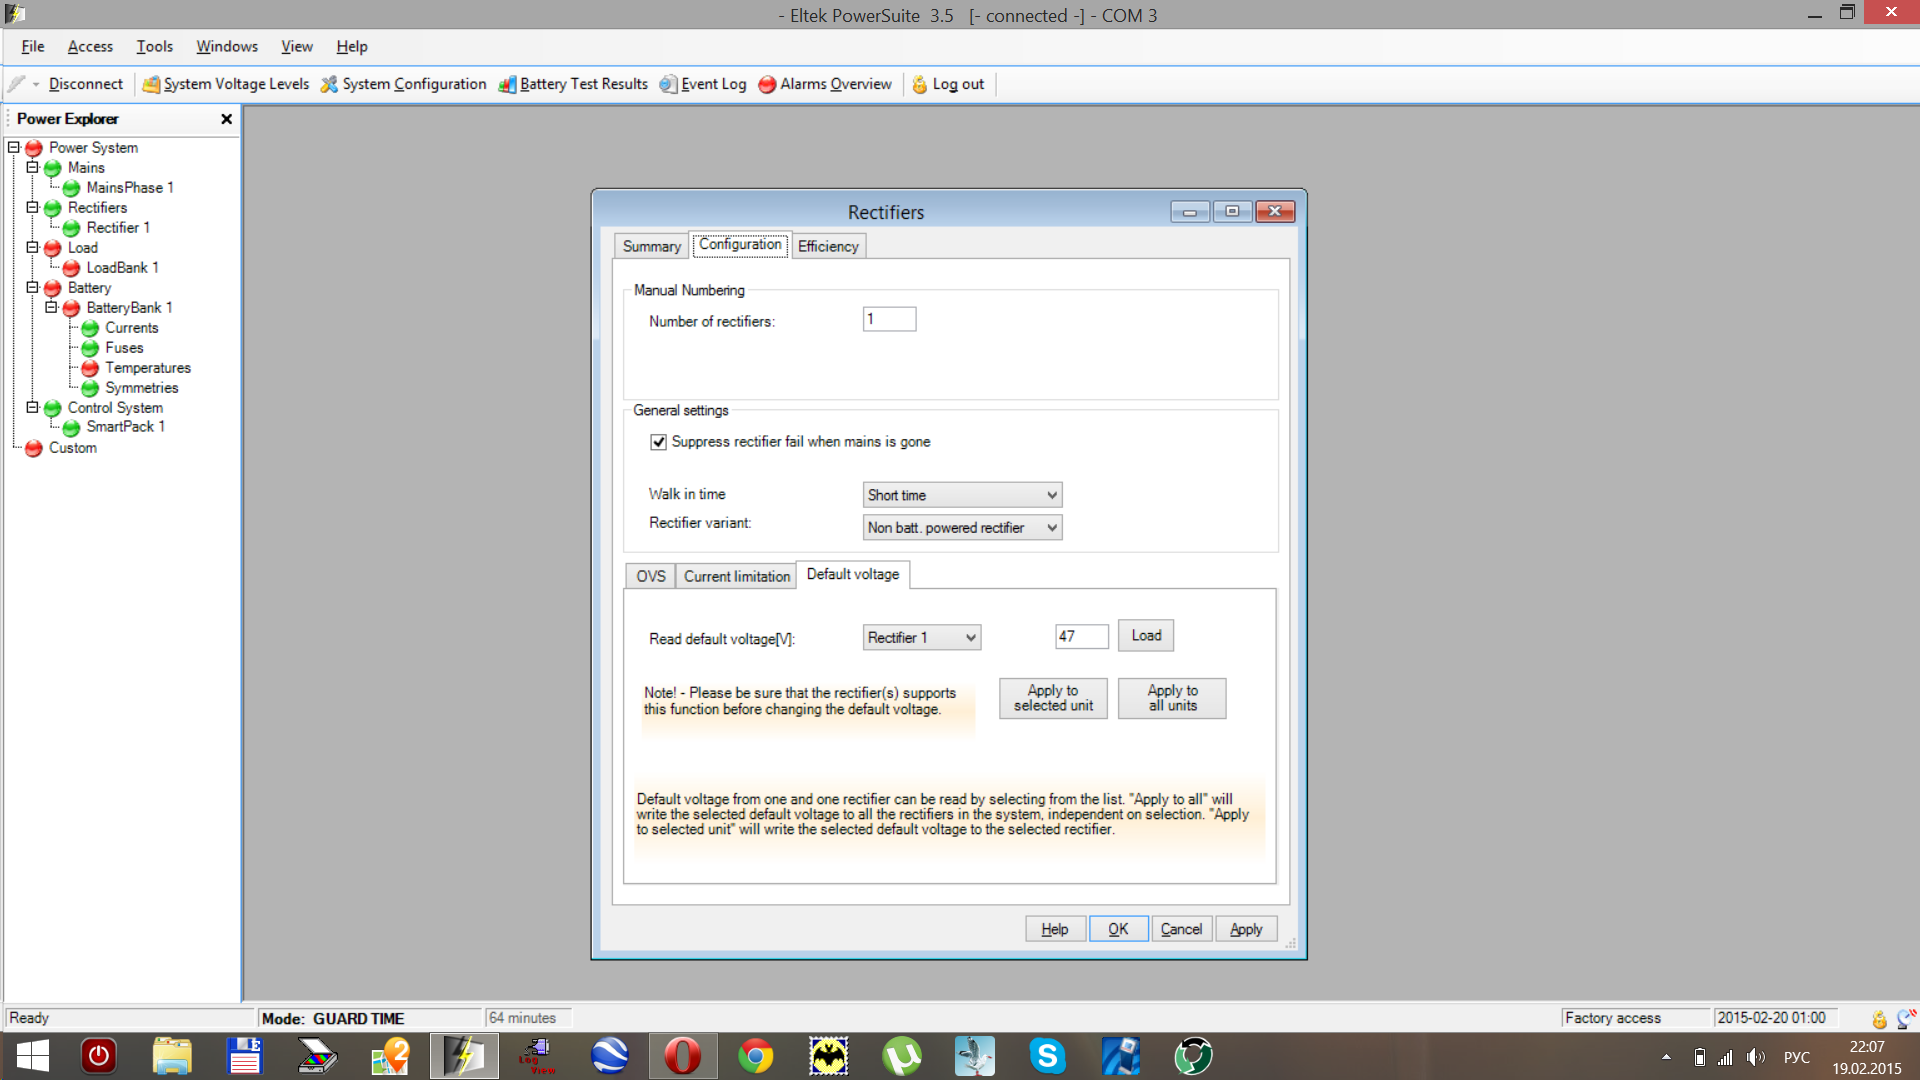1920x1080 pixels.
Task: Click Fuses green status icon
Action: [x=90, y=348]
